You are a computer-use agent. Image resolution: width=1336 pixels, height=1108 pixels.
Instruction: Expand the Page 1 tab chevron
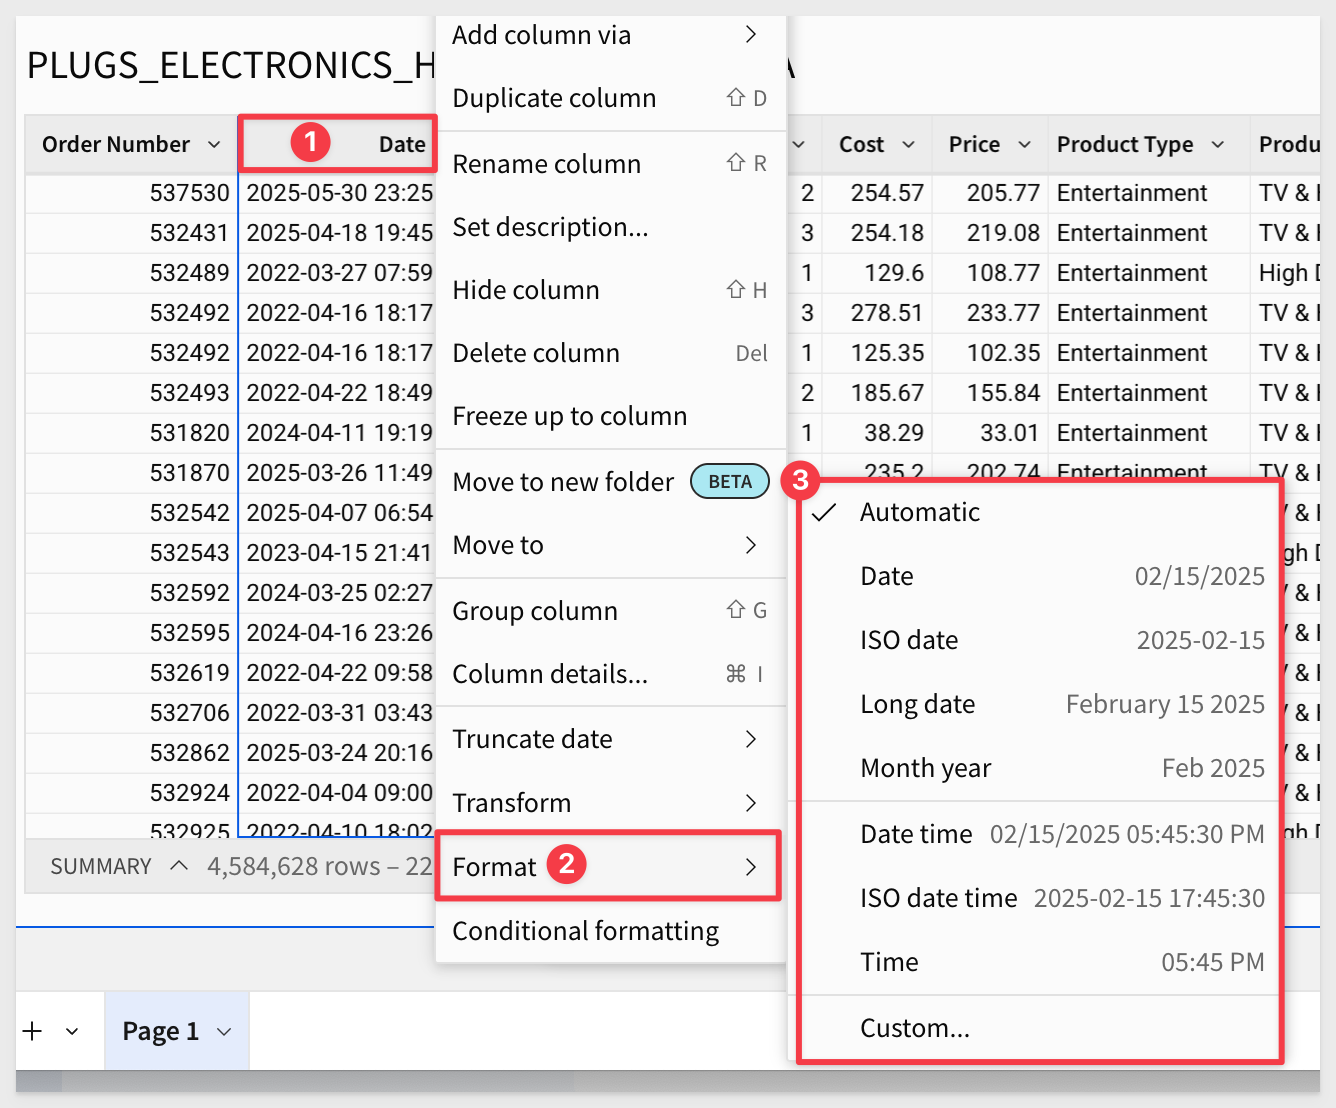224,1032
